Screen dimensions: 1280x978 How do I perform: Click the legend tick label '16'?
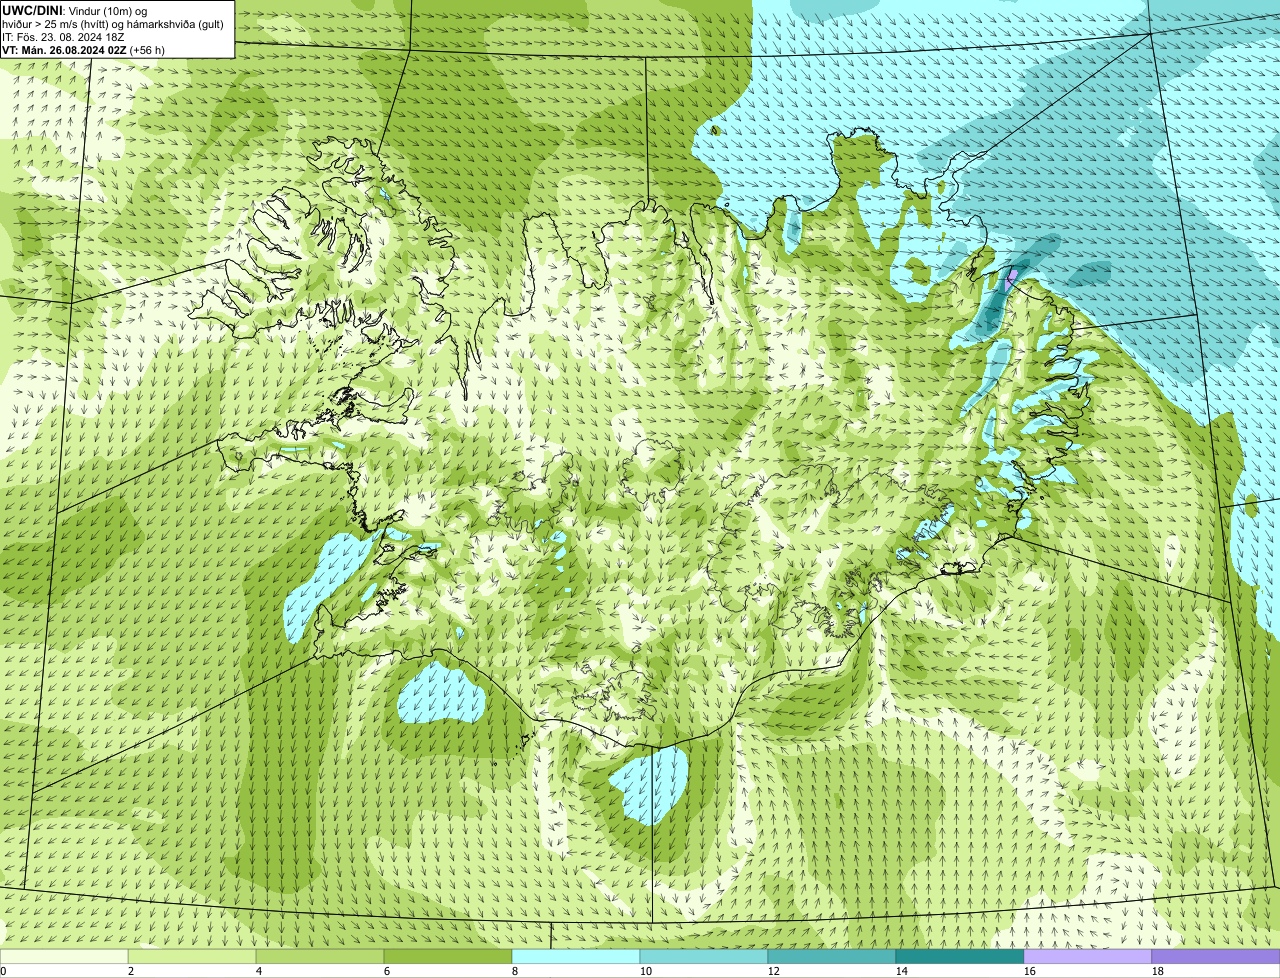click(x=1030, y=971)
